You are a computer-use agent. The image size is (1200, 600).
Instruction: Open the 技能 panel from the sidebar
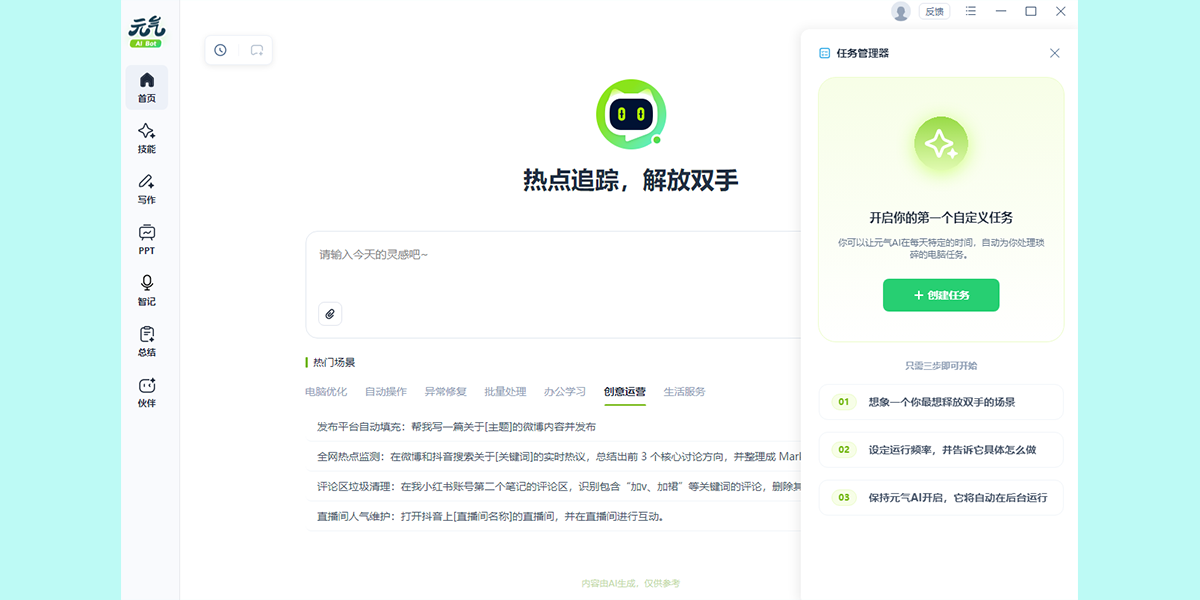(x=146, y=138)
